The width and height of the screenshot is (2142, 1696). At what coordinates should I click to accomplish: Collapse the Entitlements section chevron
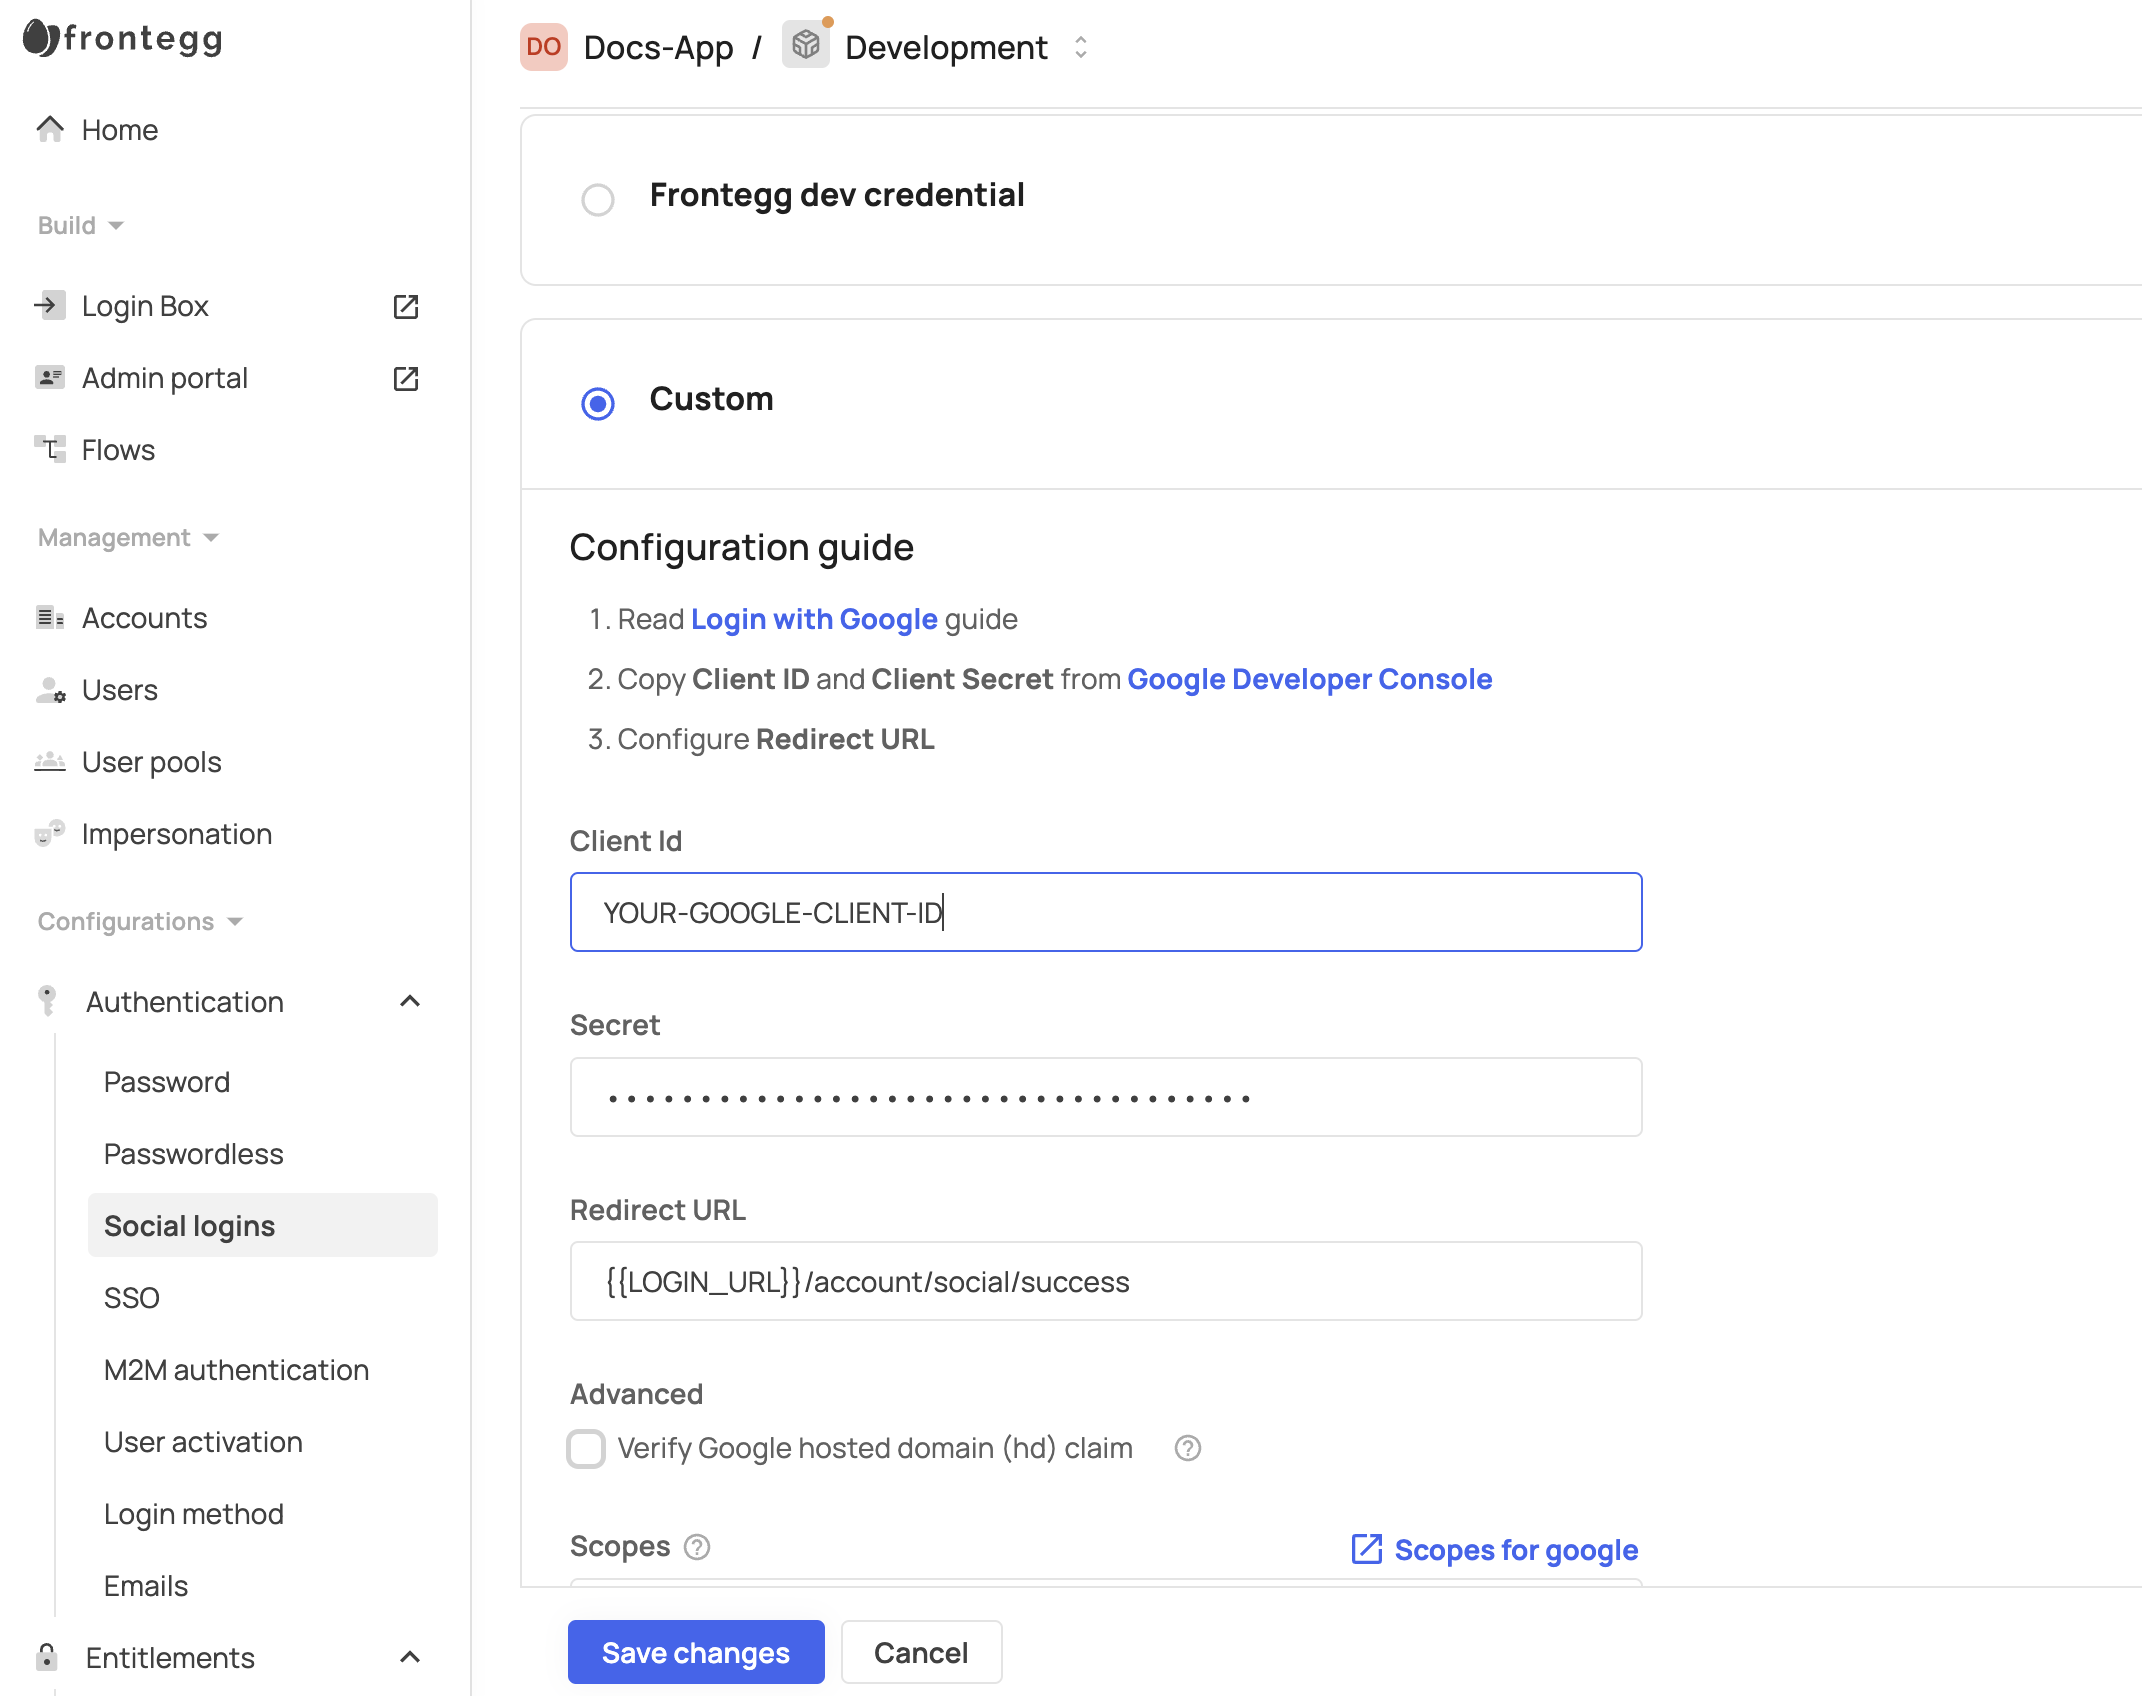pos(410,1657)
